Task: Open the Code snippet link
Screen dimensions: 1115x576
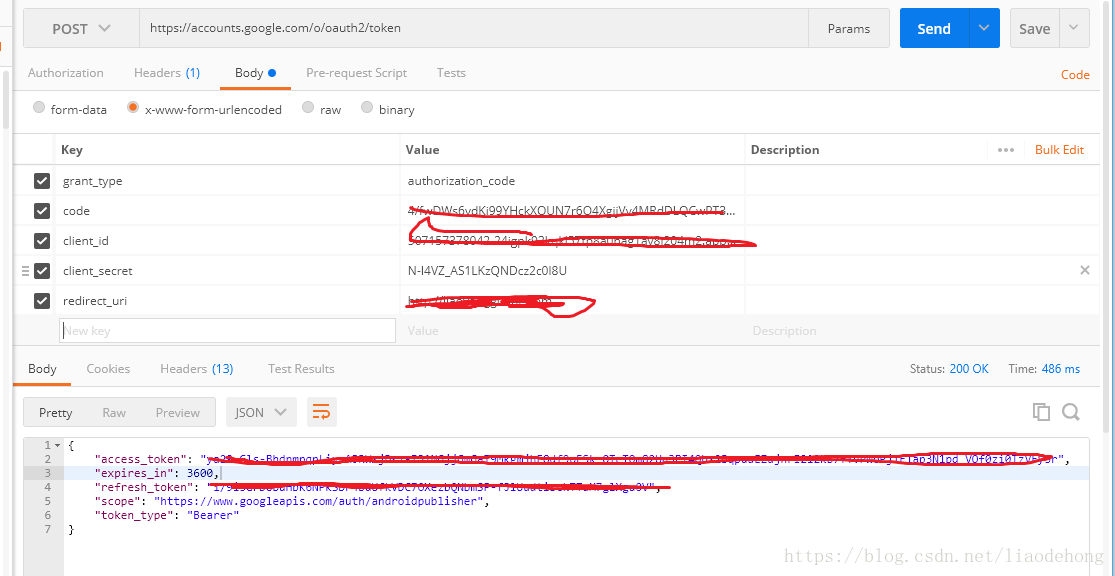Action: click(x=1075, y=75)
